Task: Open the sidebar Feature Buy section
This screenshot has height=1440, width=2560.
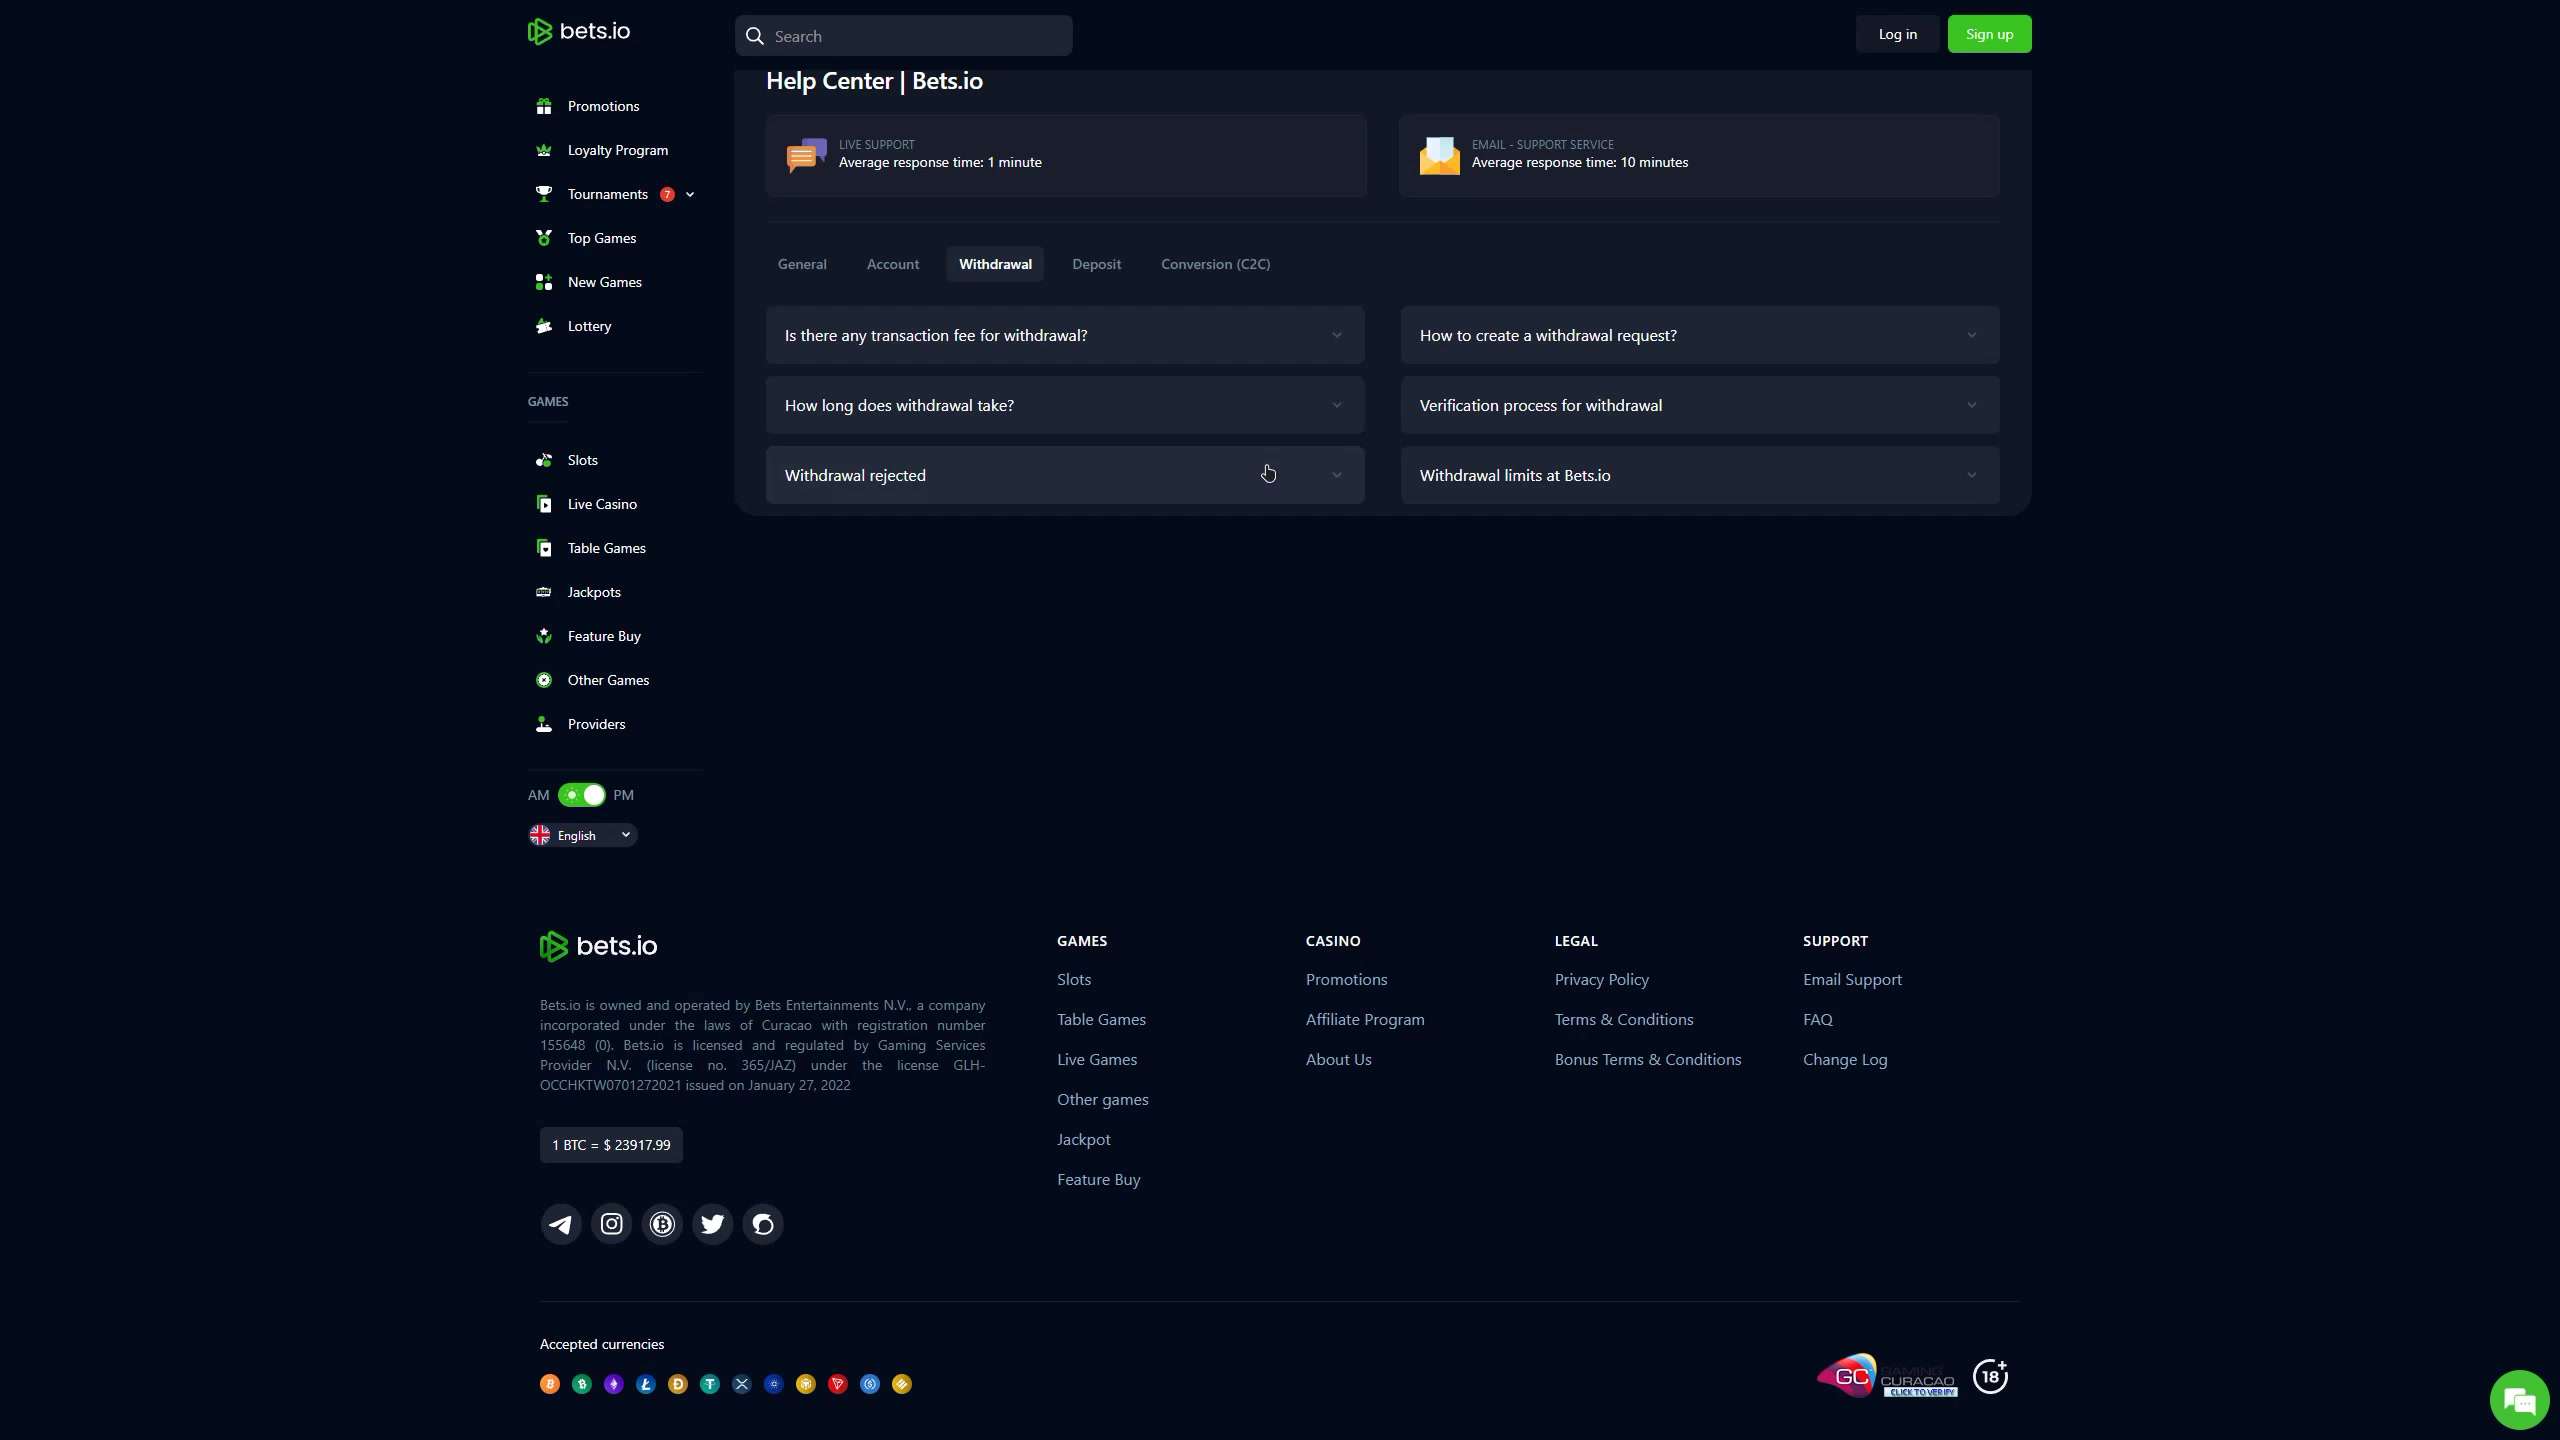Action: tap(604, 636)
